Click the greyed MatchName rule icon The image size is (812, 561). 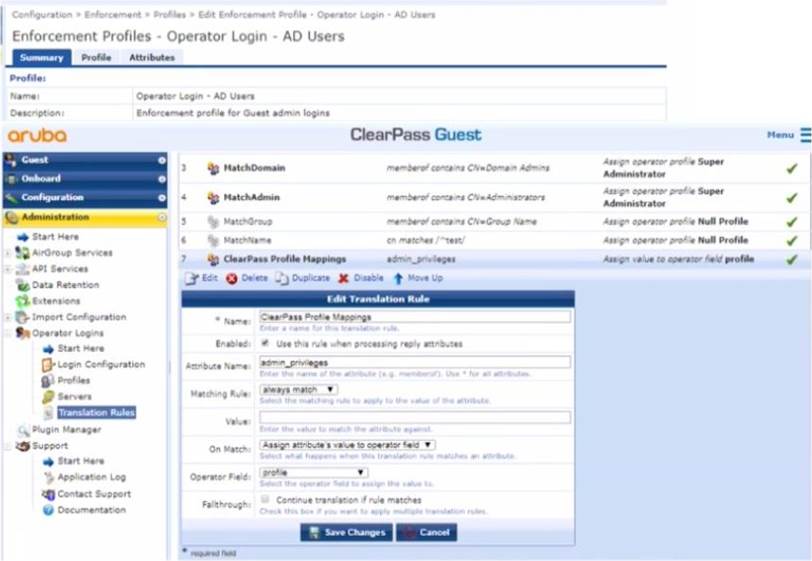pos(213,240)
